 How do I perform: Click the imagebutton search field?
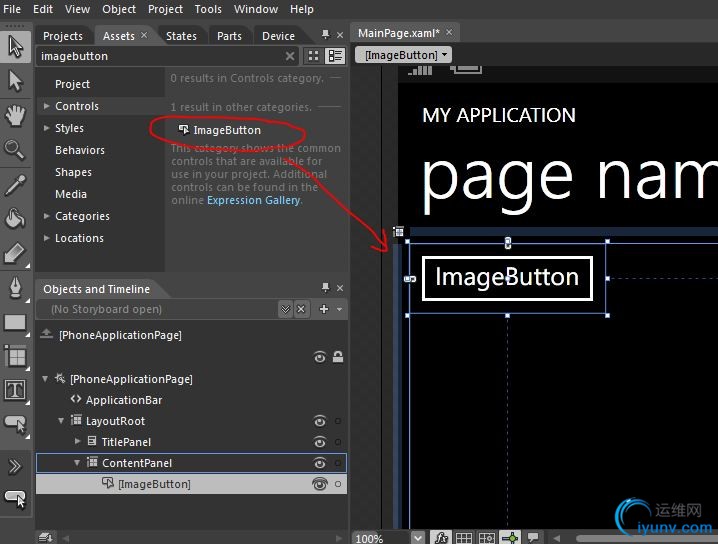160,57
